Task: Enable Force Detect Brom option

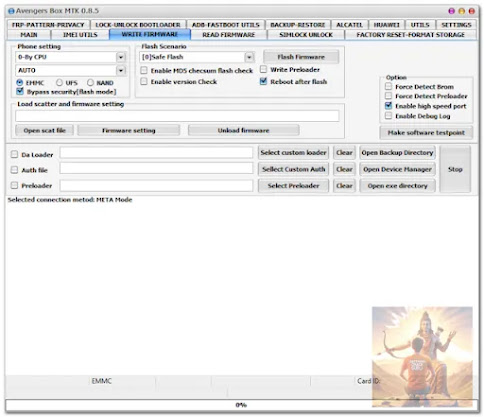Action: tap(388, 87)
